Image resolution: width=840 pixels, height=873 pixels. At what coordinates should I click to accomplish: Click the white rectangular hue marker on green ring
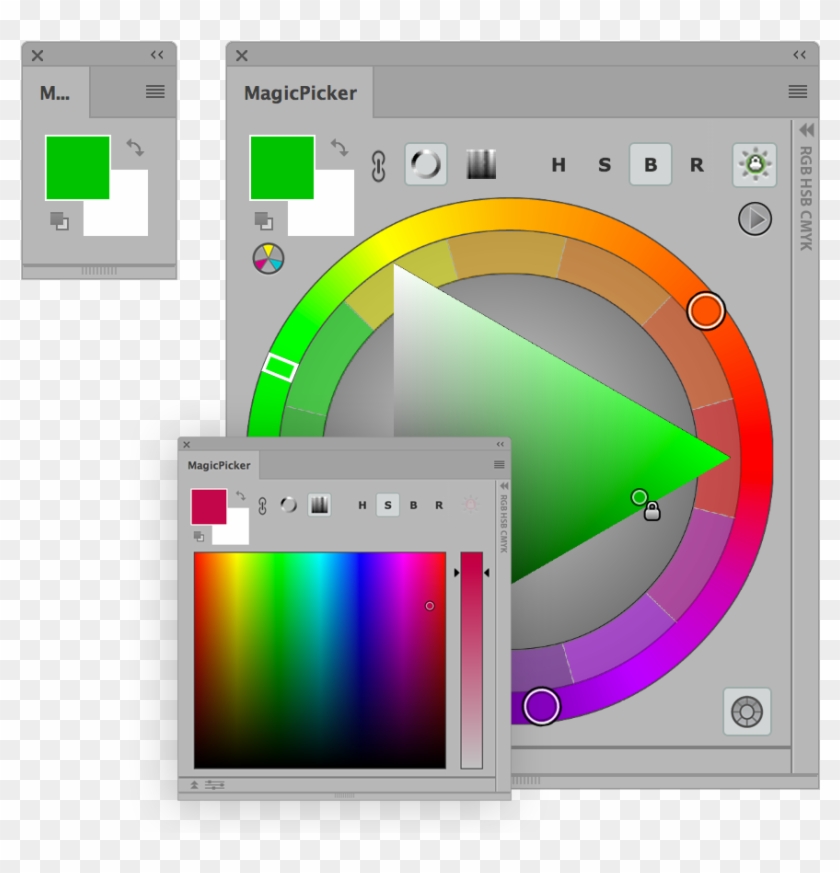click(x=280, y=367)
